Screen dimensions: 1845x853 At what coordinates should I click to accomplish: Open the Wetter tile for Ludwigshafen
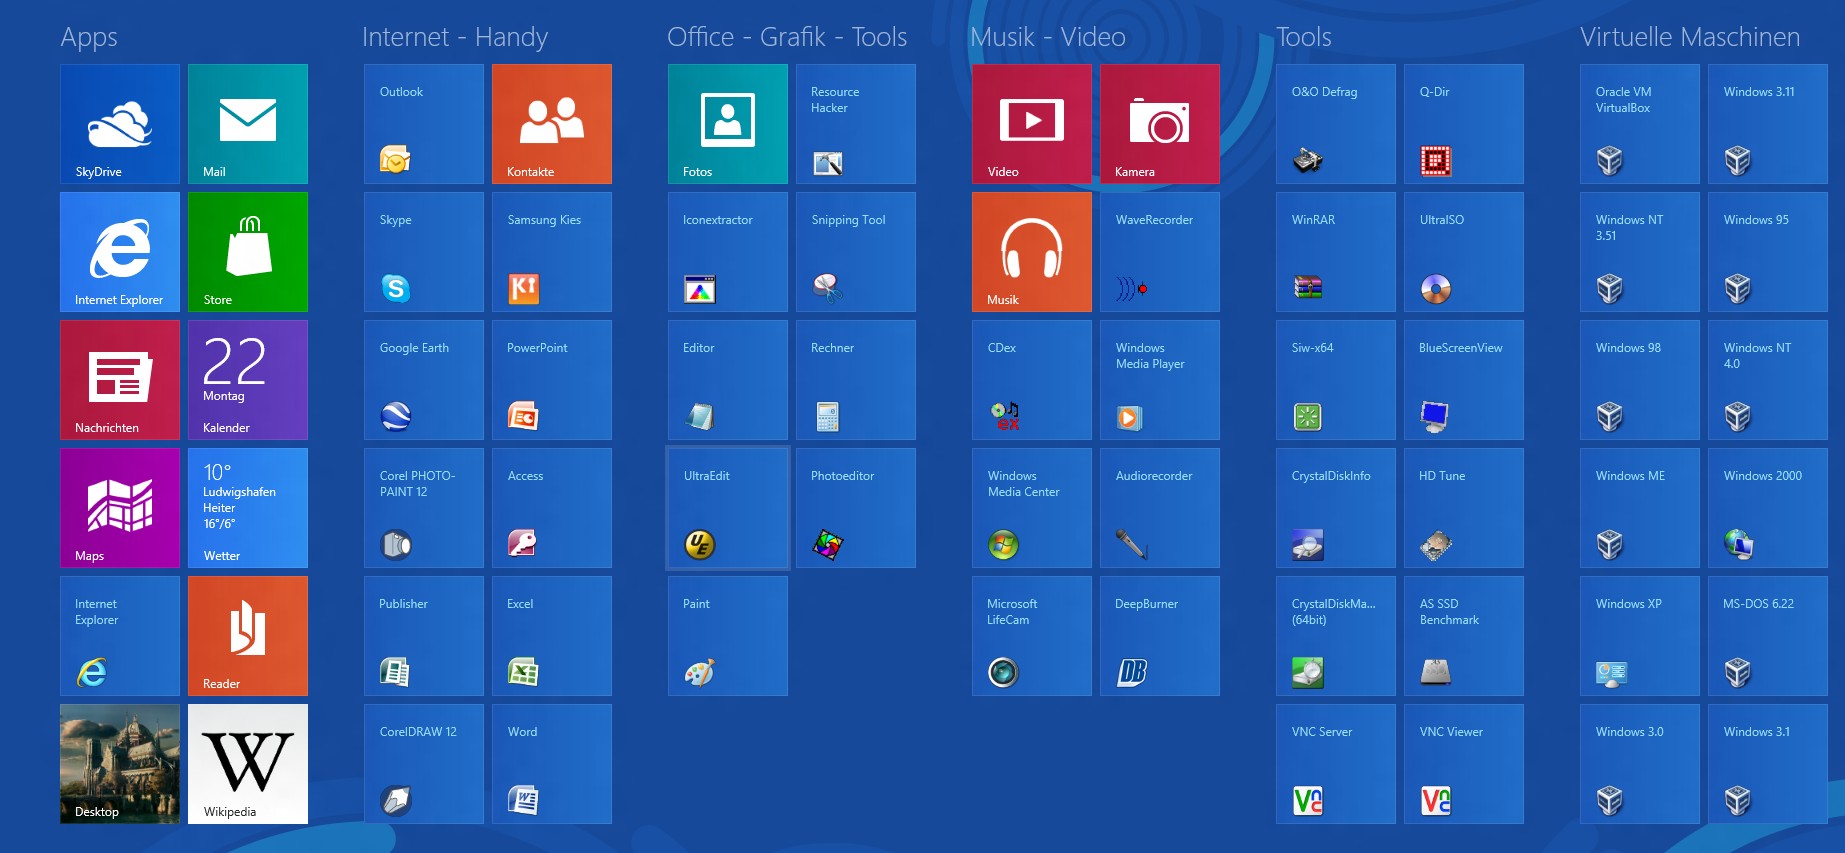(x=248, y=508)
